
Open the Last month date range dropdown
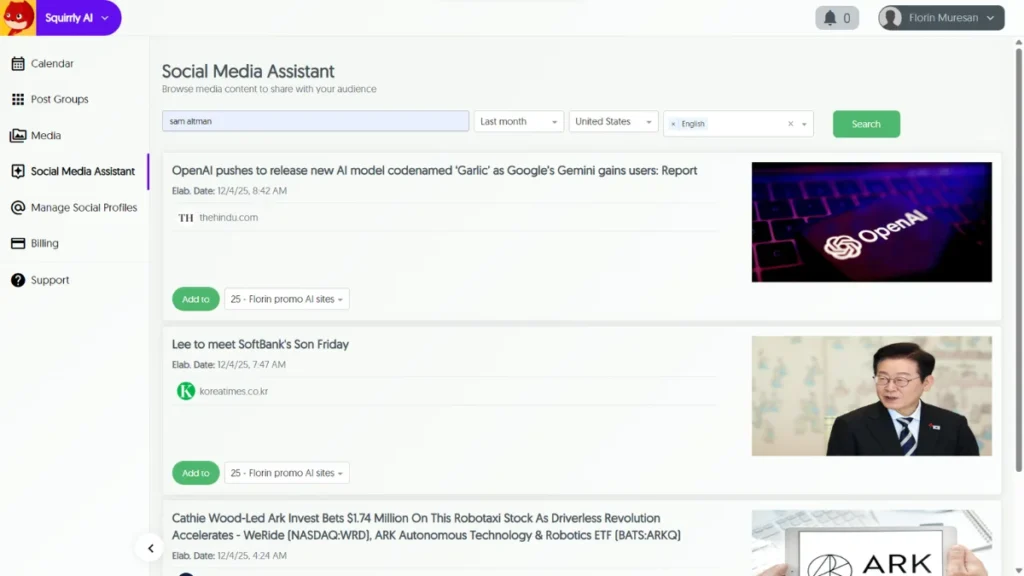click(x=518, y=122)
